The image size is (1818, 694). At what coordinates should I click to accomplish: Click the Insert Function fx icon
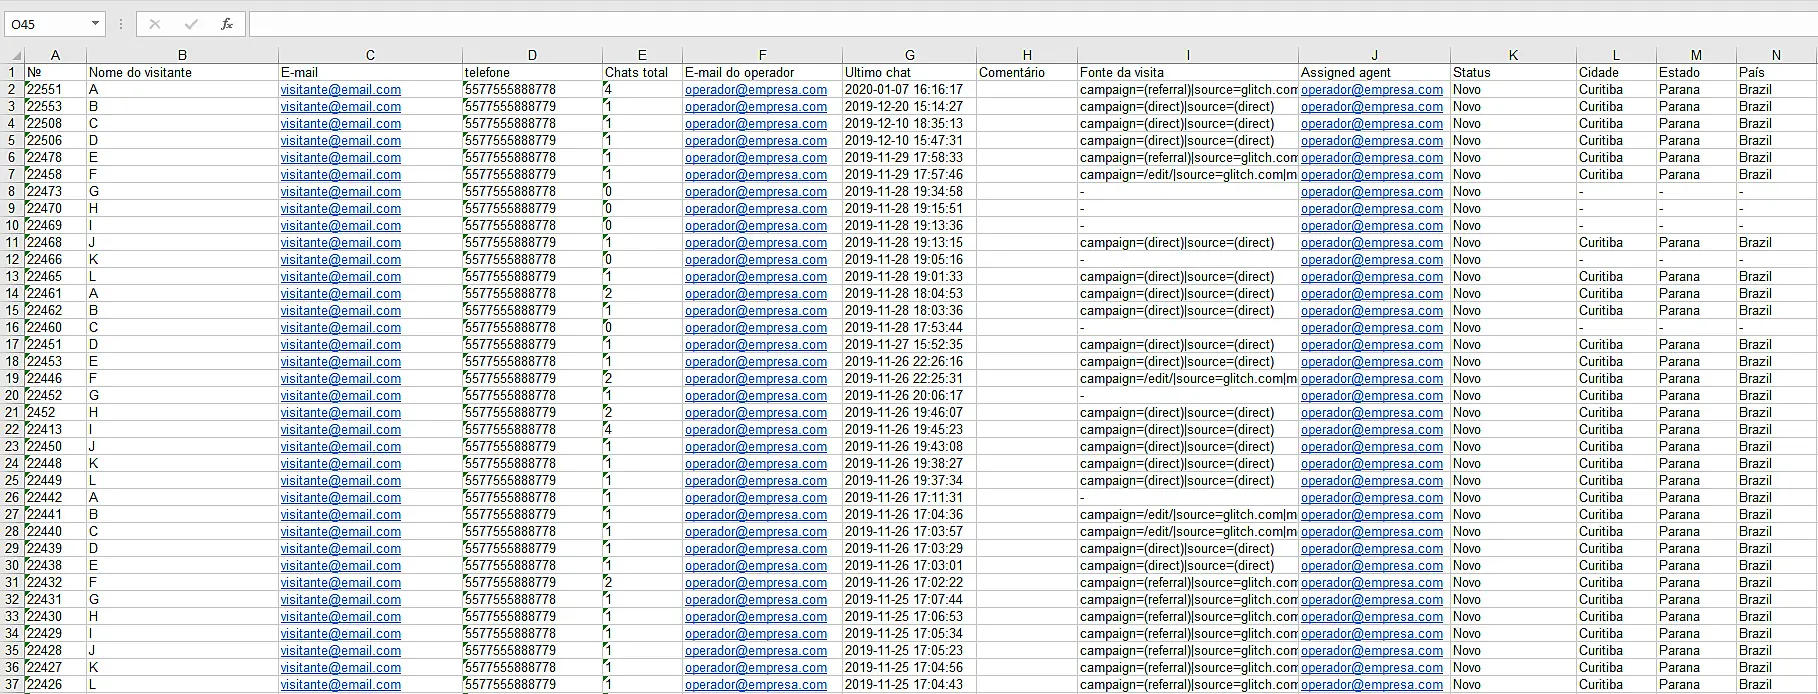(x=227, y=24)
